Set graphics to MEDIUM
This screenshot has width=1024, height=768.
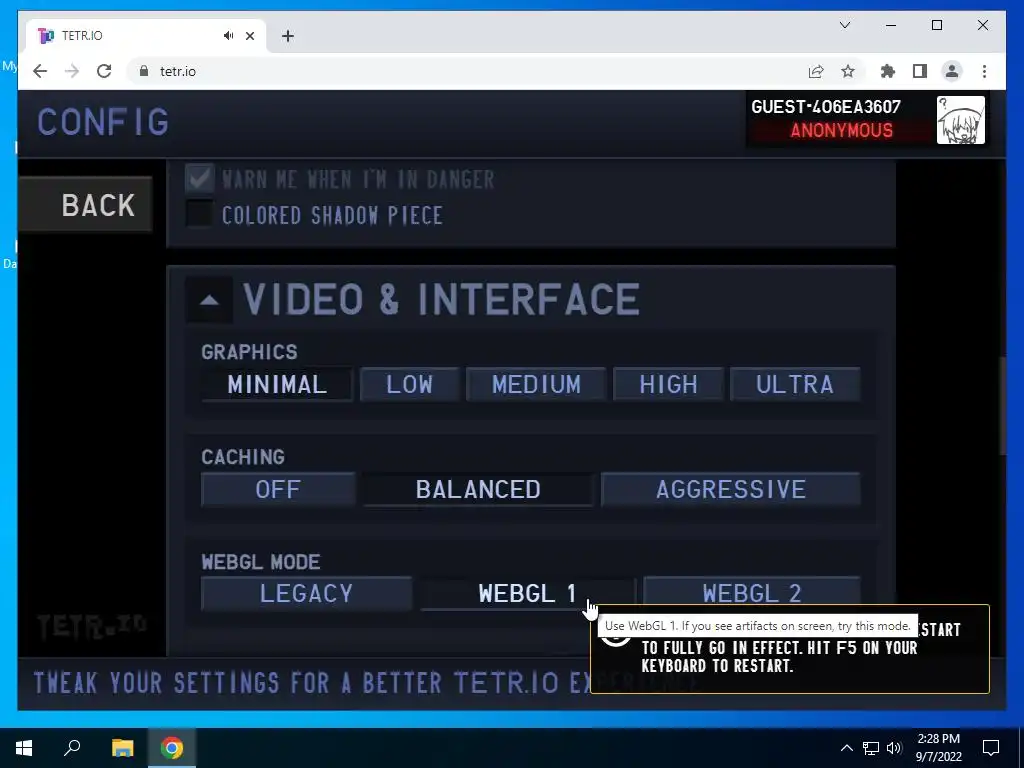536,384
